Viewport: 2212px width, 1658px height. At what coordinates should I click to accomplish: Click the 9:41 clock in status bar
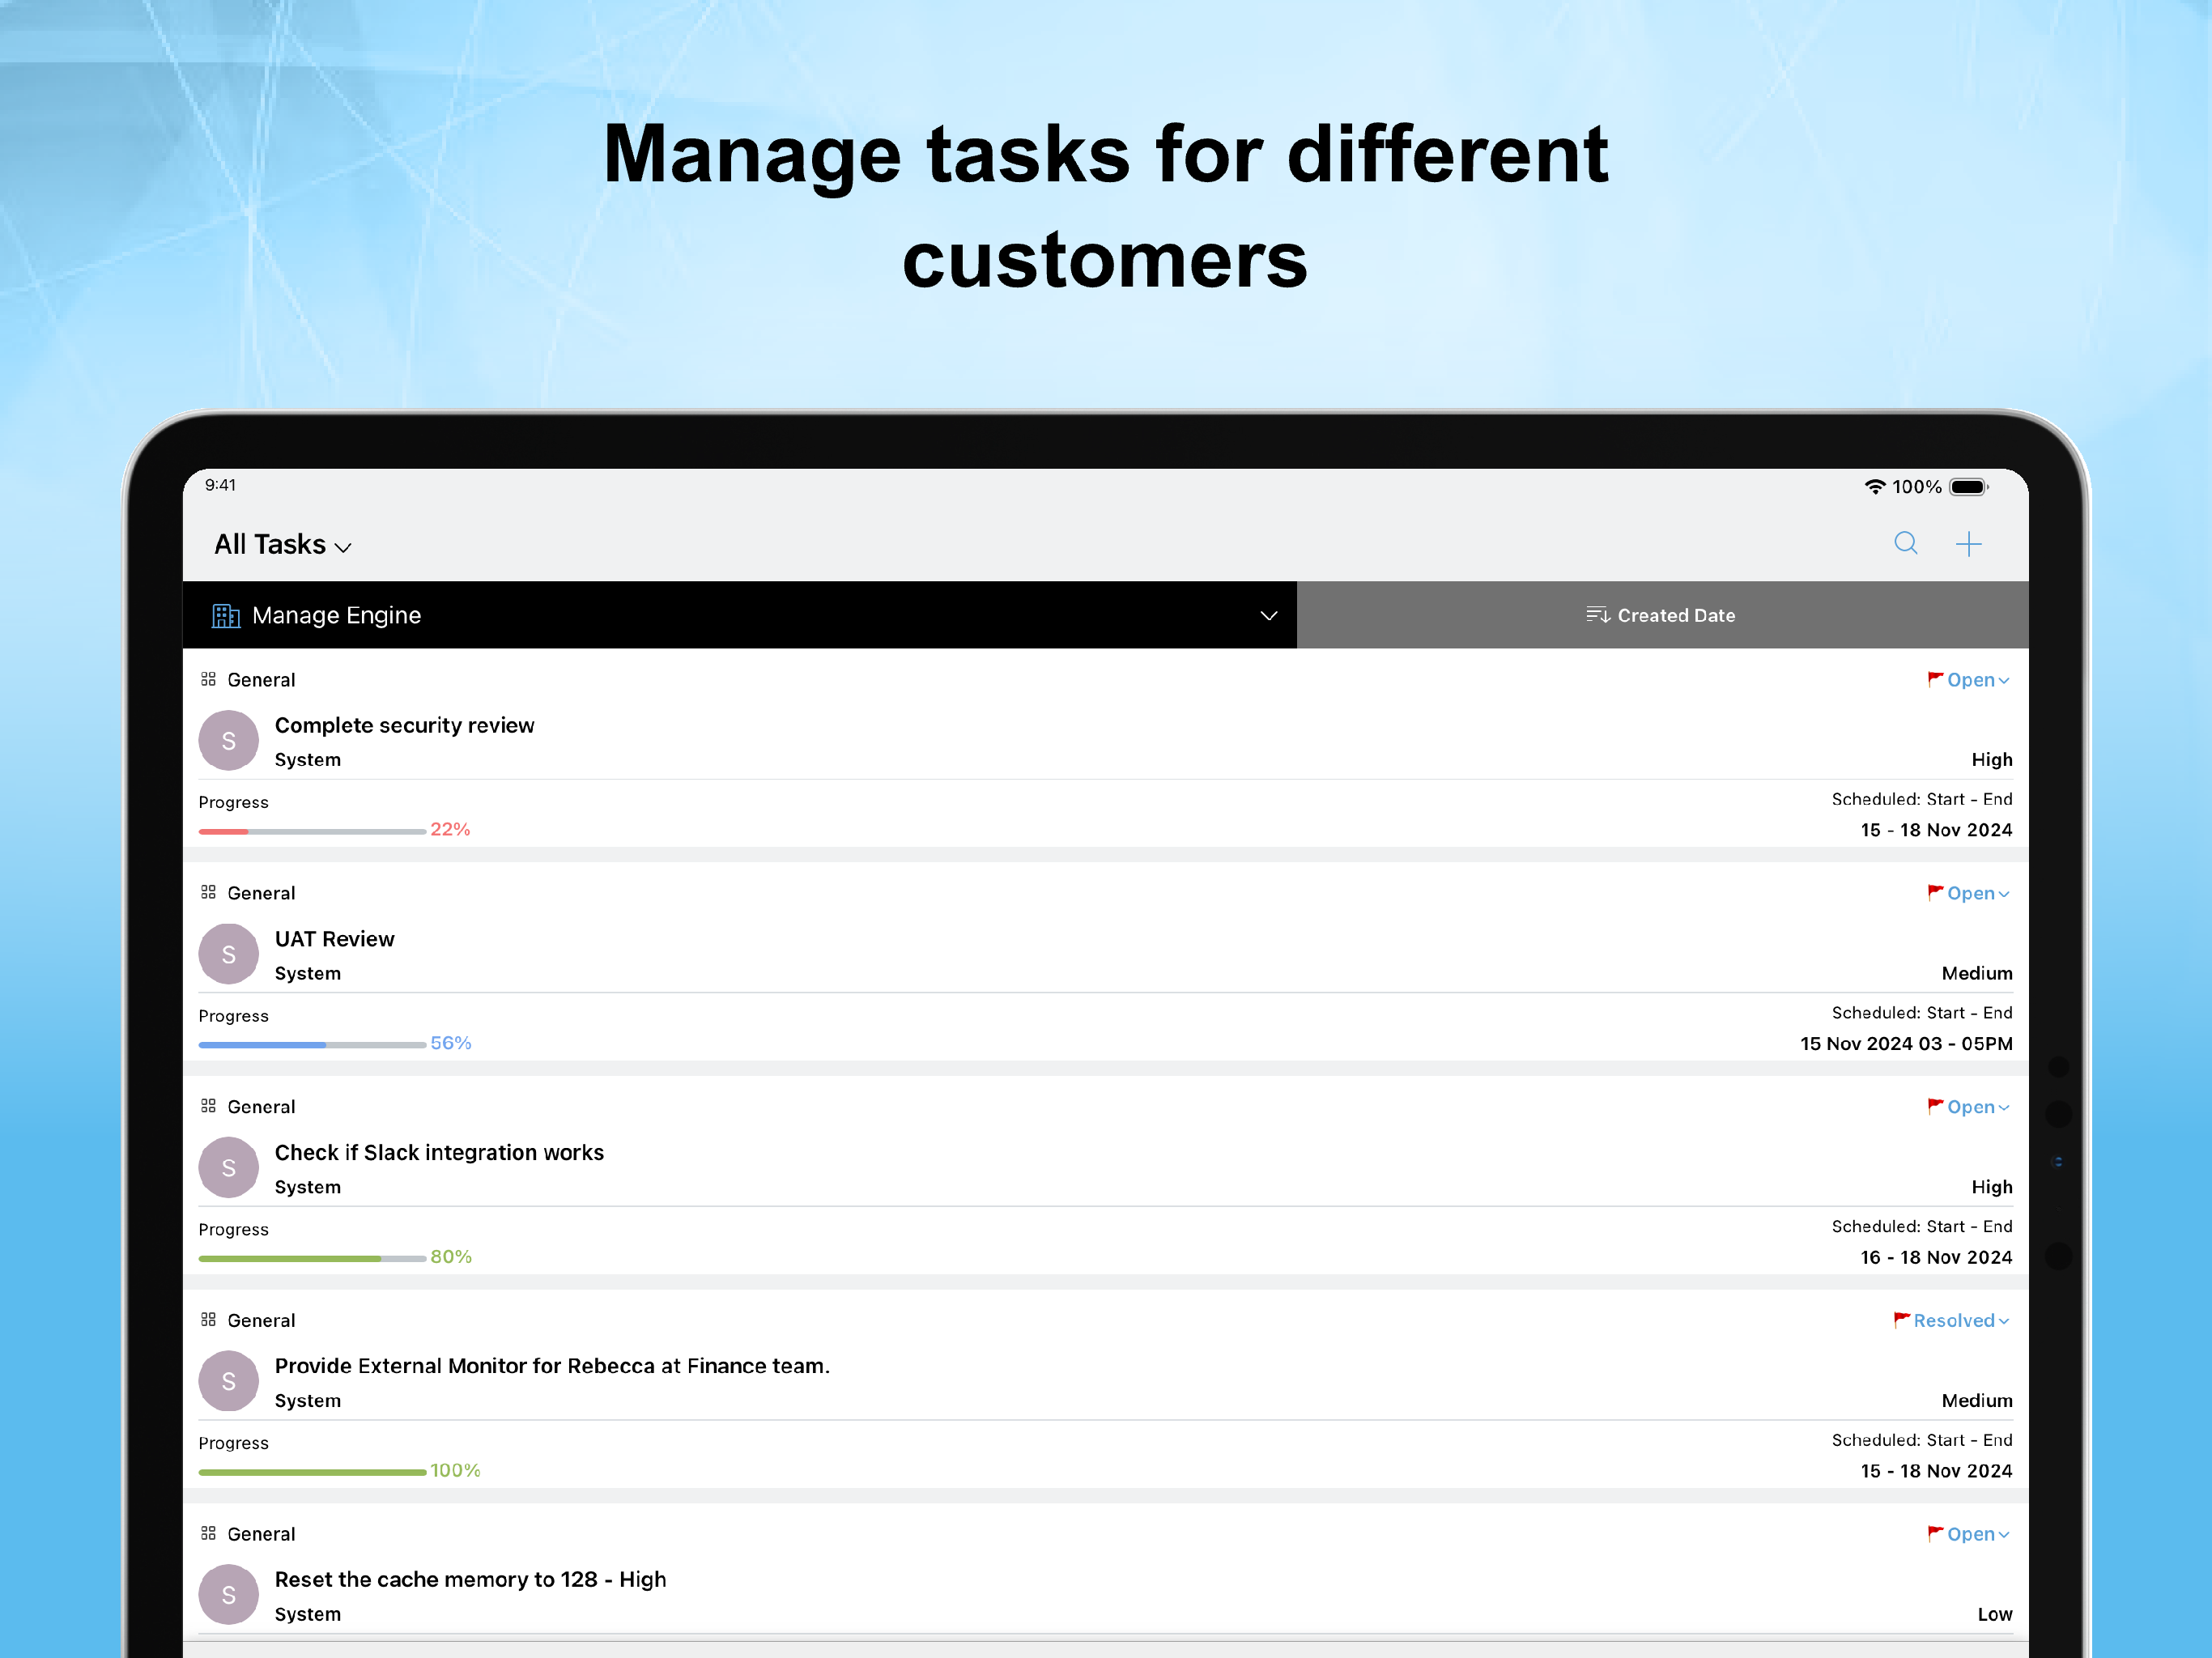click(x=220, y=485)
